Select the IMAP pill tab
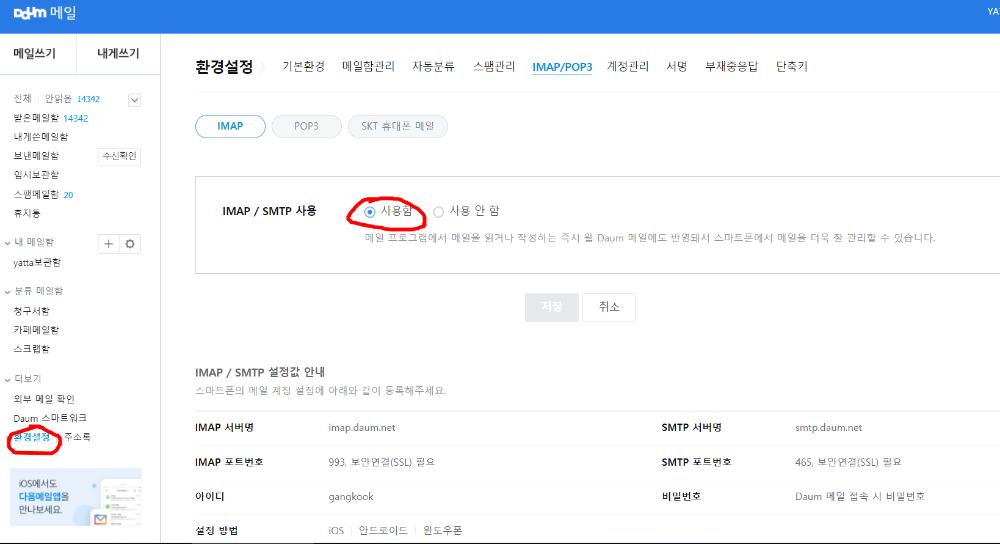 point(230,126)
